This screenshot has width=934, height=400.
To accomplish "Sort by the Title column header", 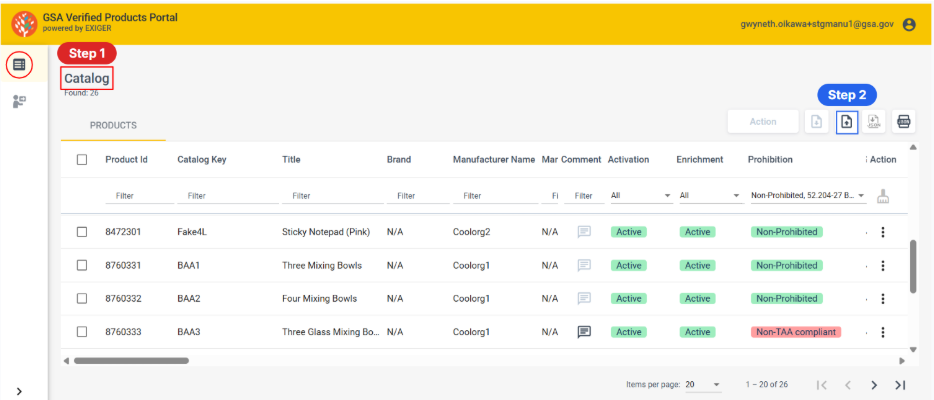I will pyautogui.click(x=291, y=160).
